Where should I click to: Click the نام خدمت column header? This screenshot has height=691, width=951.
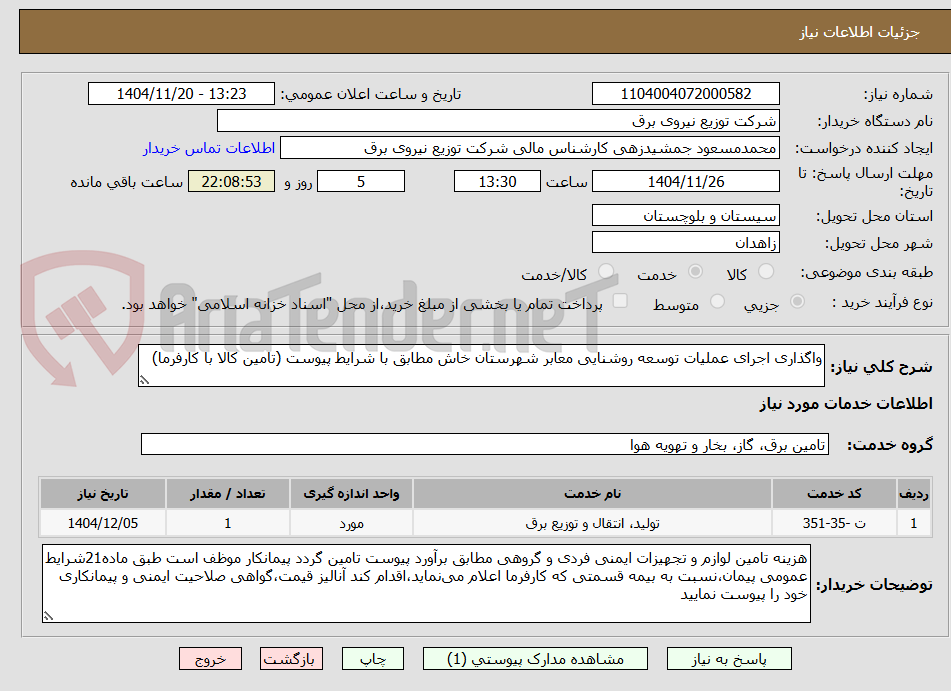(x=593, y=494)
